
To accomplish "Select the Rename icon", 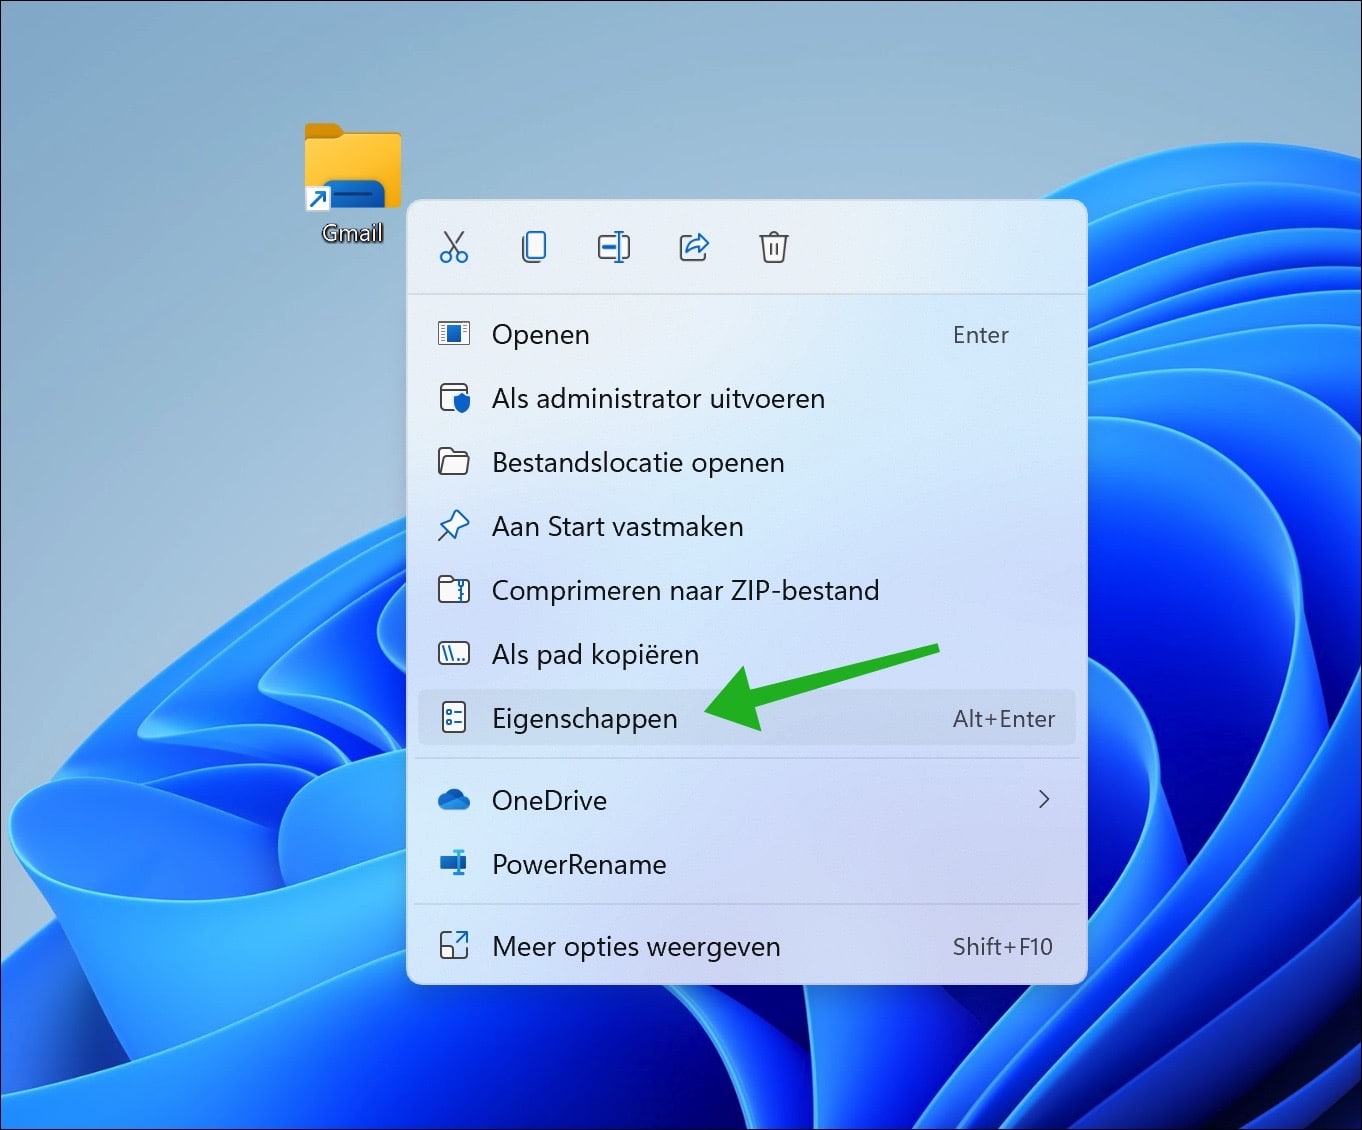I will click(x=614, y=247).
